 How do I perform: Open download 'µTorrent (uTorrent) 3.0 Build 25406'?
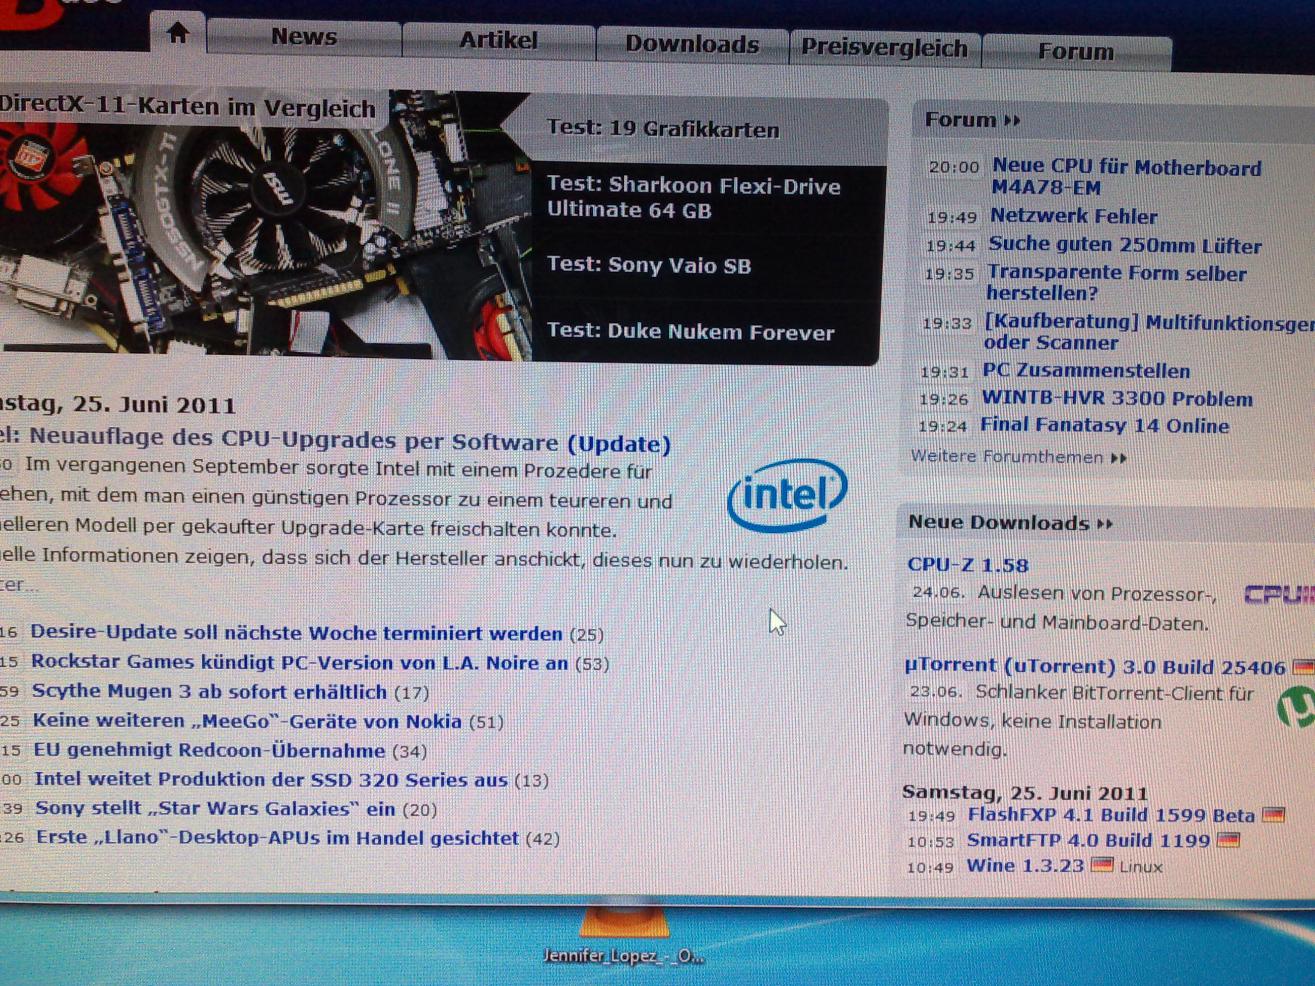pos(1095,667)
